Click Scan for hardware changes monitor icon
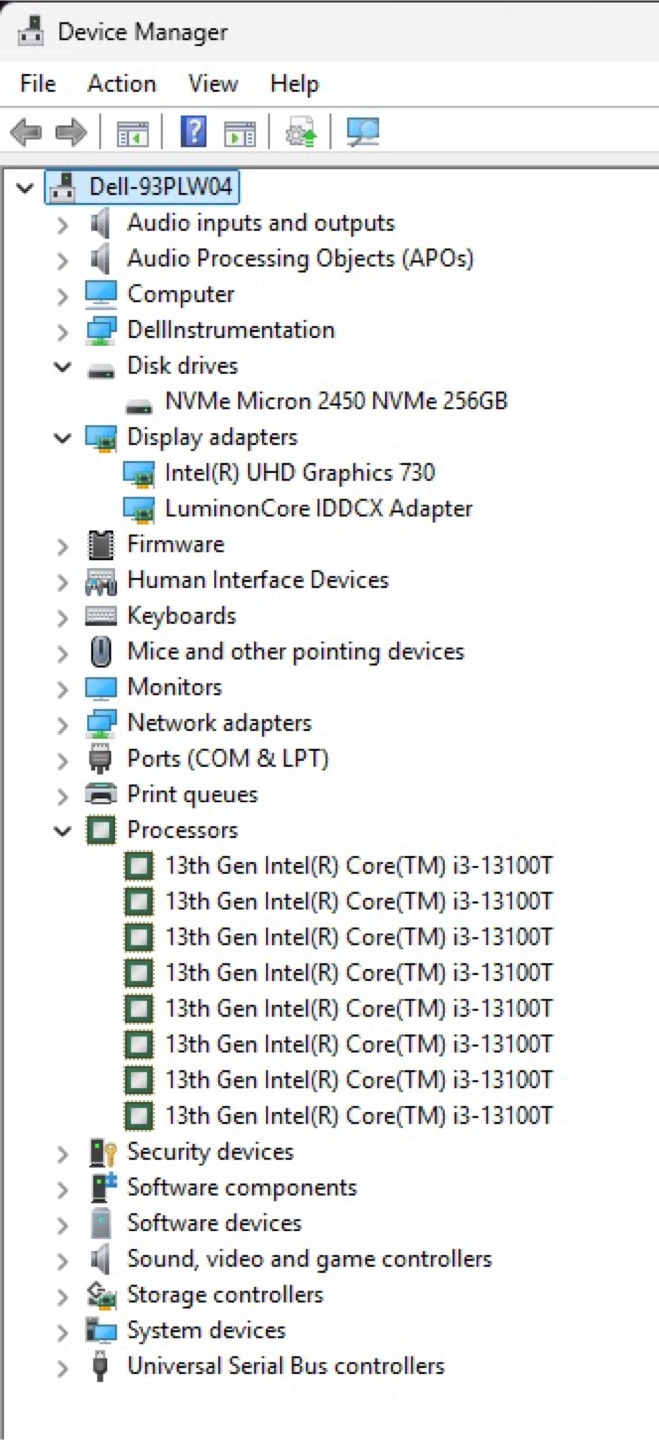Image resolution: width=659 pixels, height=1440 pixels. (362, 132)
